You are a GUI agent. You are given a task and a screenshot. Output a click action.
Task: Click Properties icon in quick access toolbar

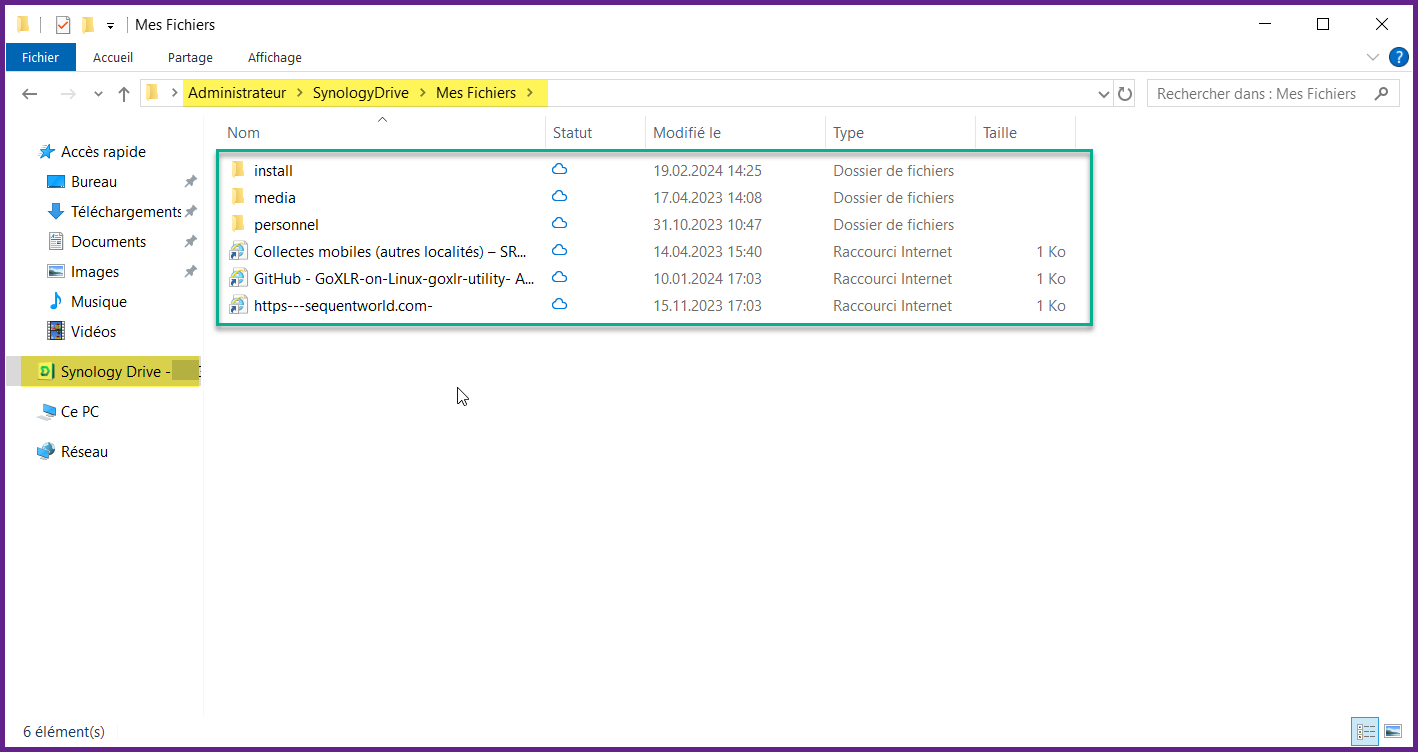[x=63, y=25]
